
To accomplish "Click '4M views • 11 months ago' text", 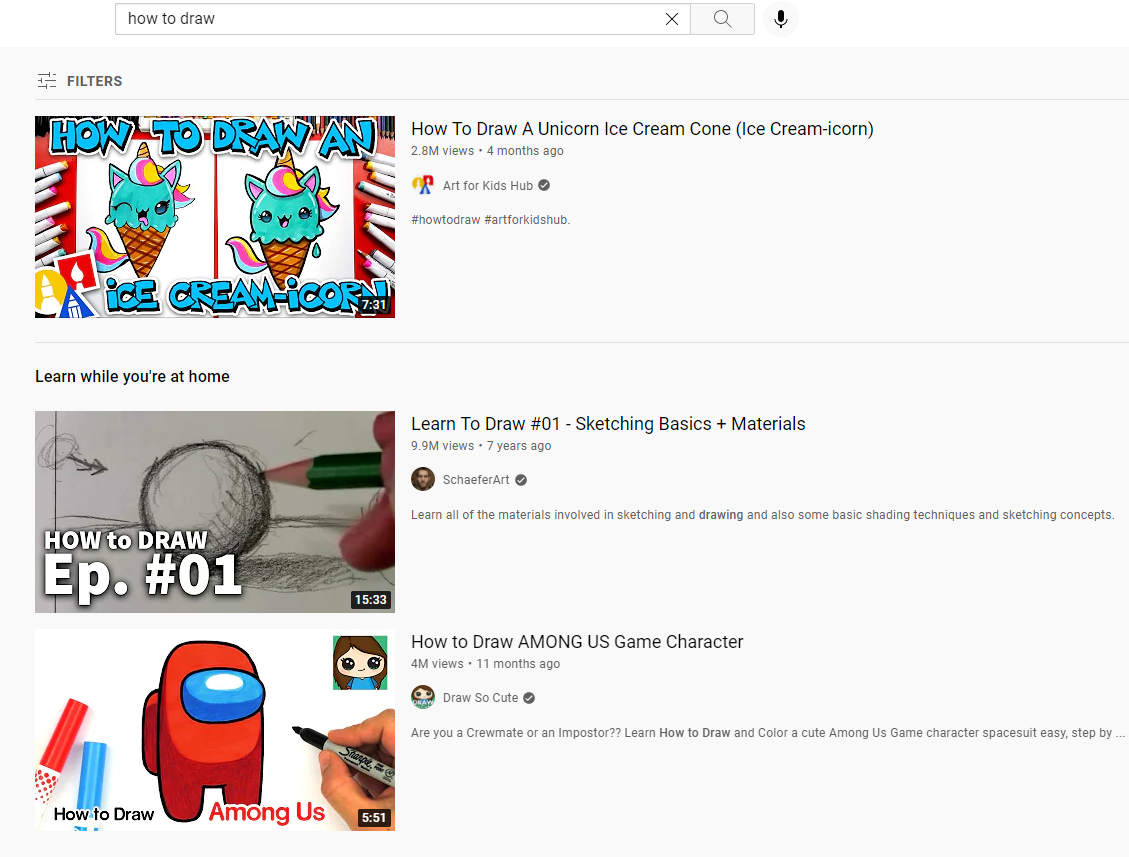I will [485, 664].
